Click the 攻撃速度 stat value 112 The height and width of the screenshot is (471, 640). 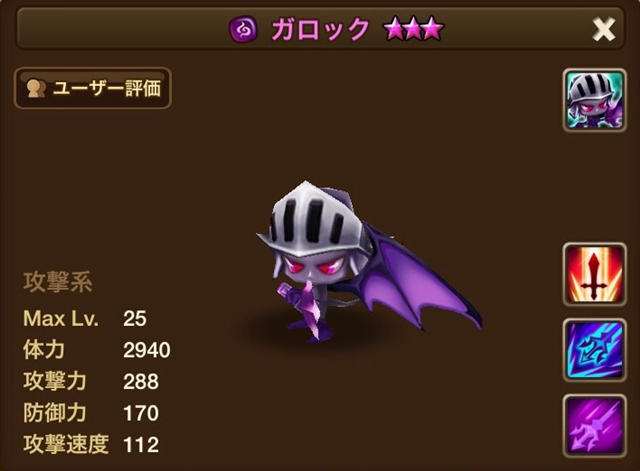pos(141,444)
